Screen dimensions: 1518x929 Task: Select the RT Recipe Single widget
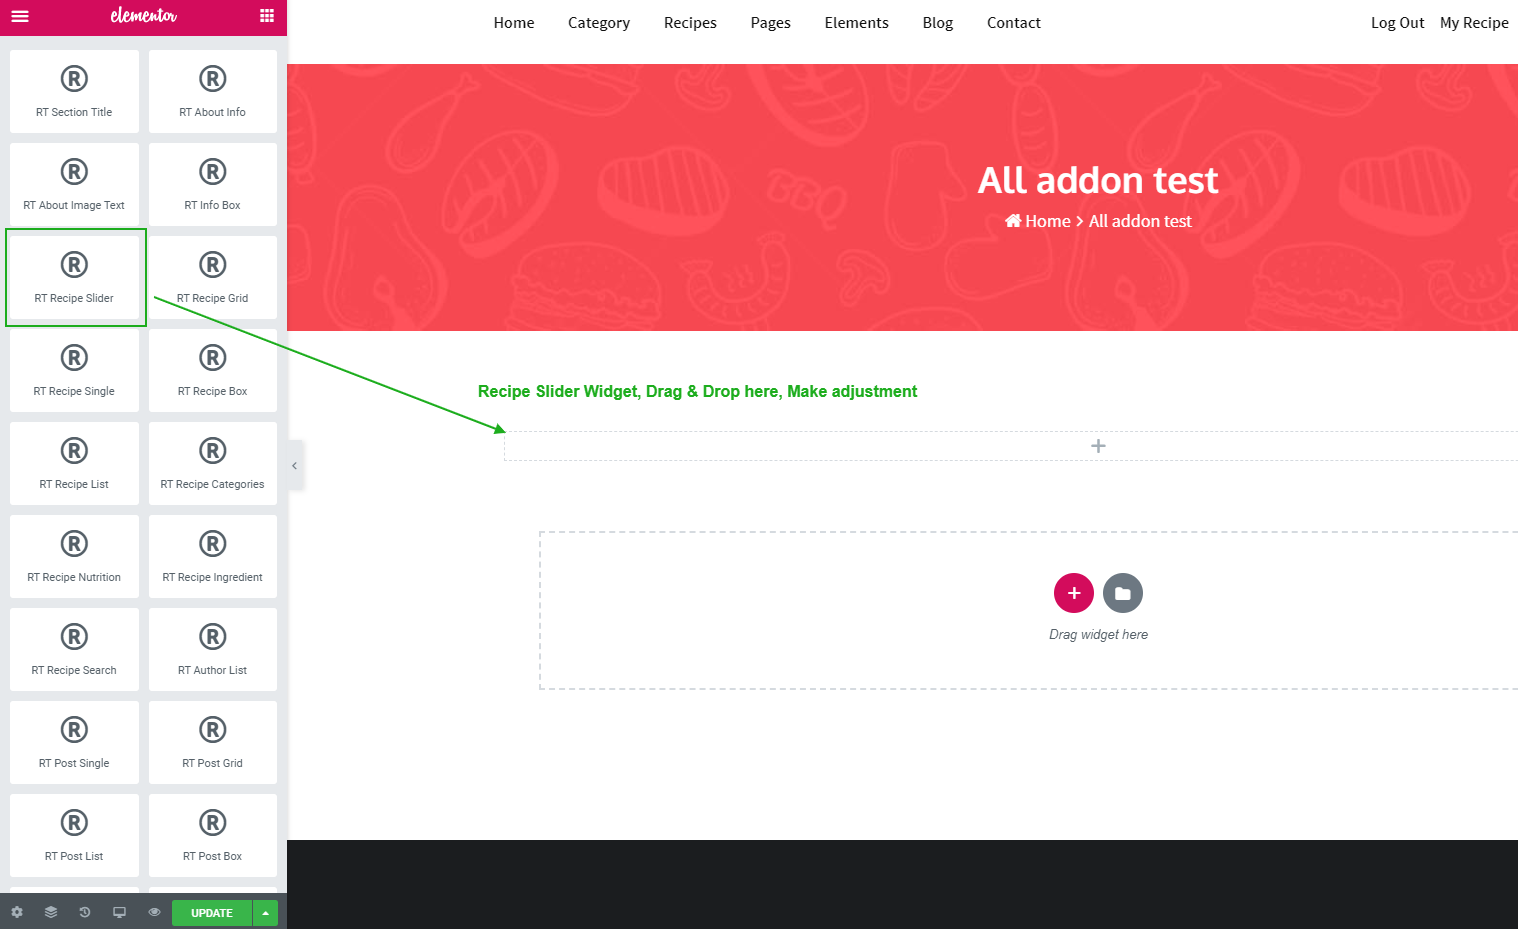pos(74,370)
